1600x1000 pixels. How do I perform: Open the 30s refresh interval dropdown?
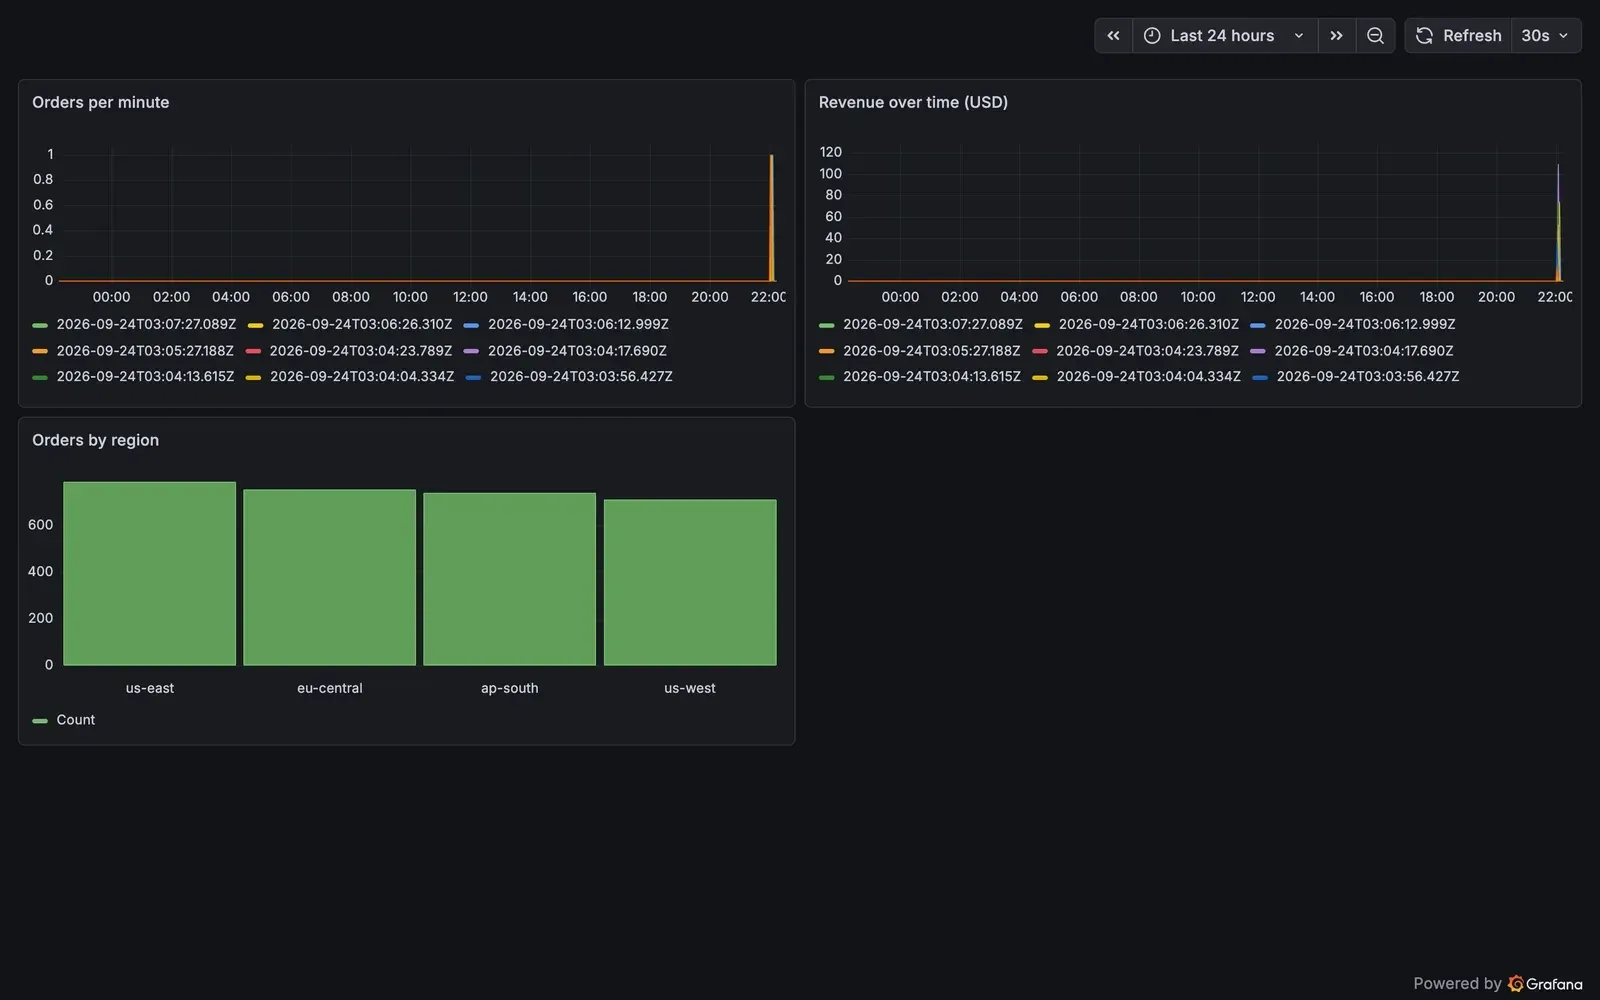point(1546,36)
